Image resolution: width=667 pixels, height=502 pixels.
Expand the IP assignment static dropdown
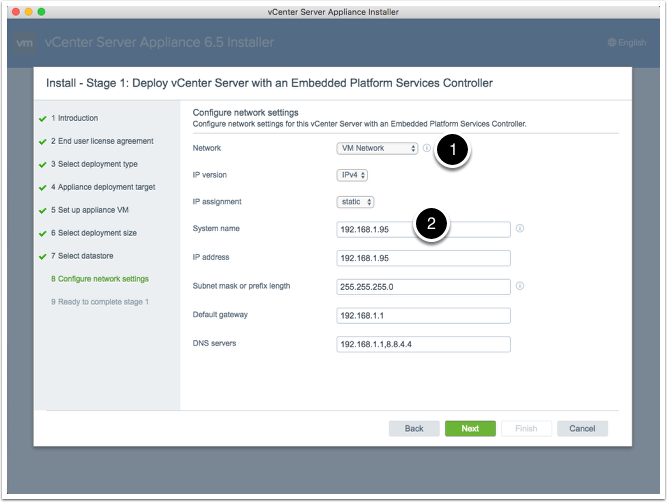(356, 202)
